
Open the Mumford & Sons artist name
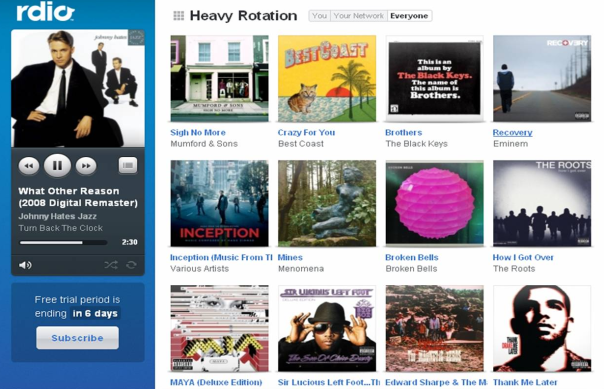tap(204, 144)
